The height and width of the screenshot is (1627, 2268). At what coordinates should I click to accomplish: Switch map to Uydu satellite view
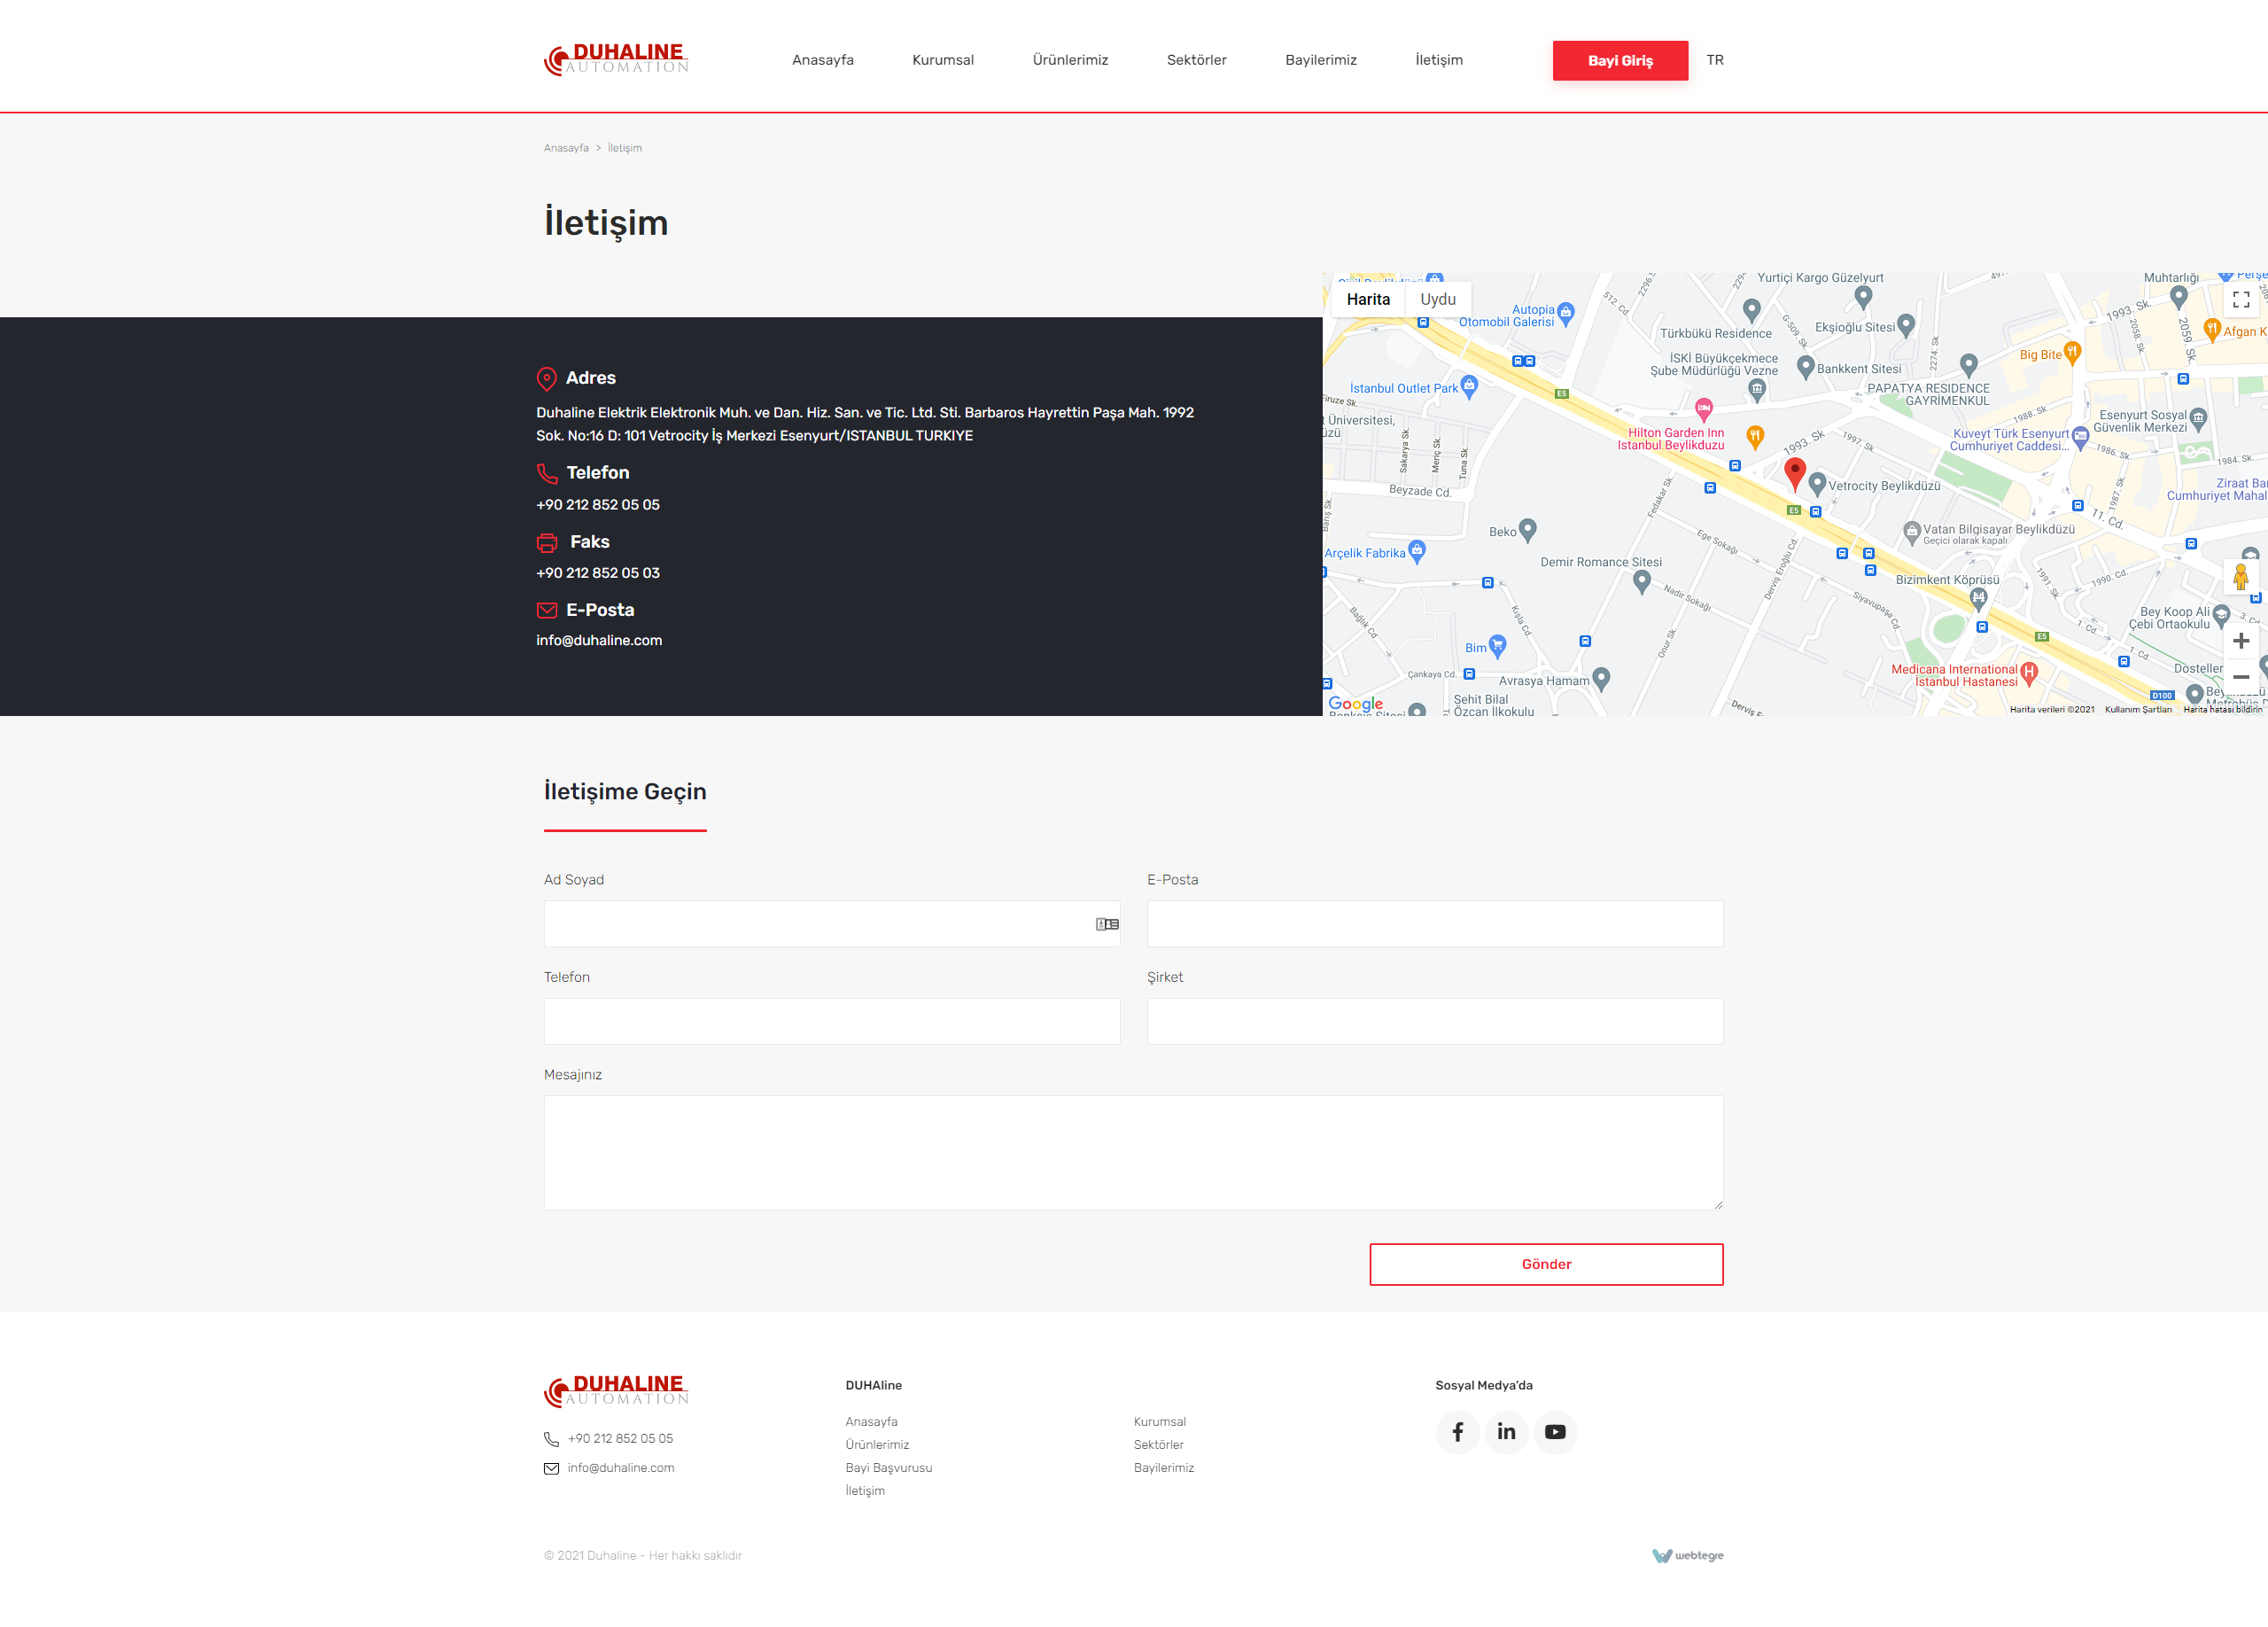point(1437,299)
